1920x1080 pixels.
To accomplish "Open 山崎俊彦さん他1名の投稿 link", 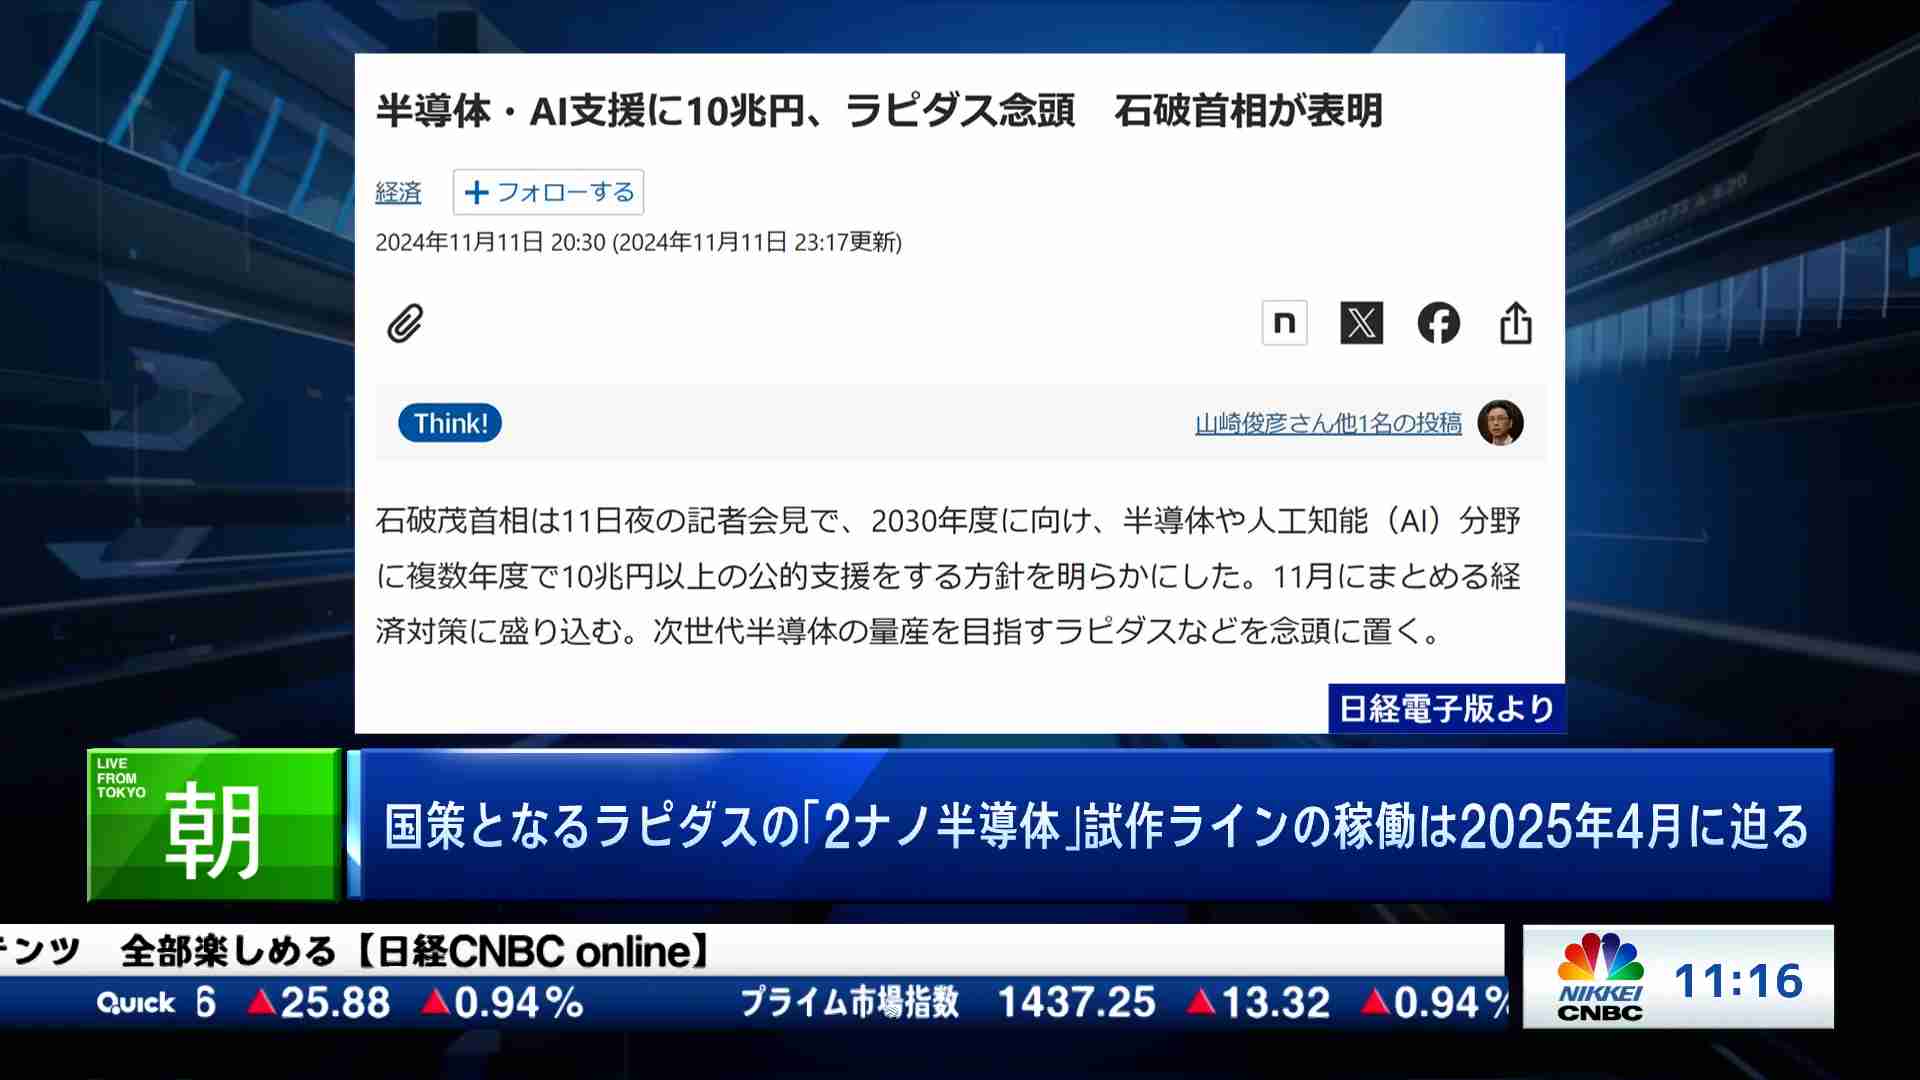I will click(1328, 423).
